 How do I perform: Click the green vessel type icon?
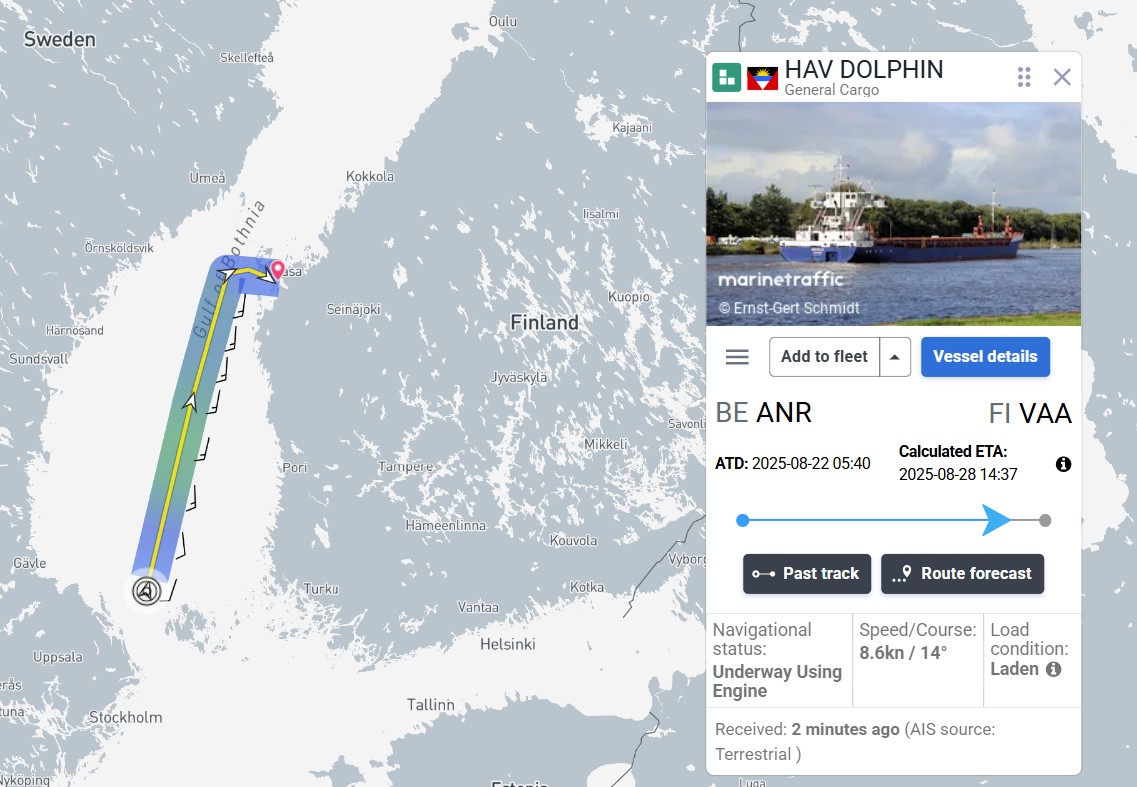click(x=727, y=78)
